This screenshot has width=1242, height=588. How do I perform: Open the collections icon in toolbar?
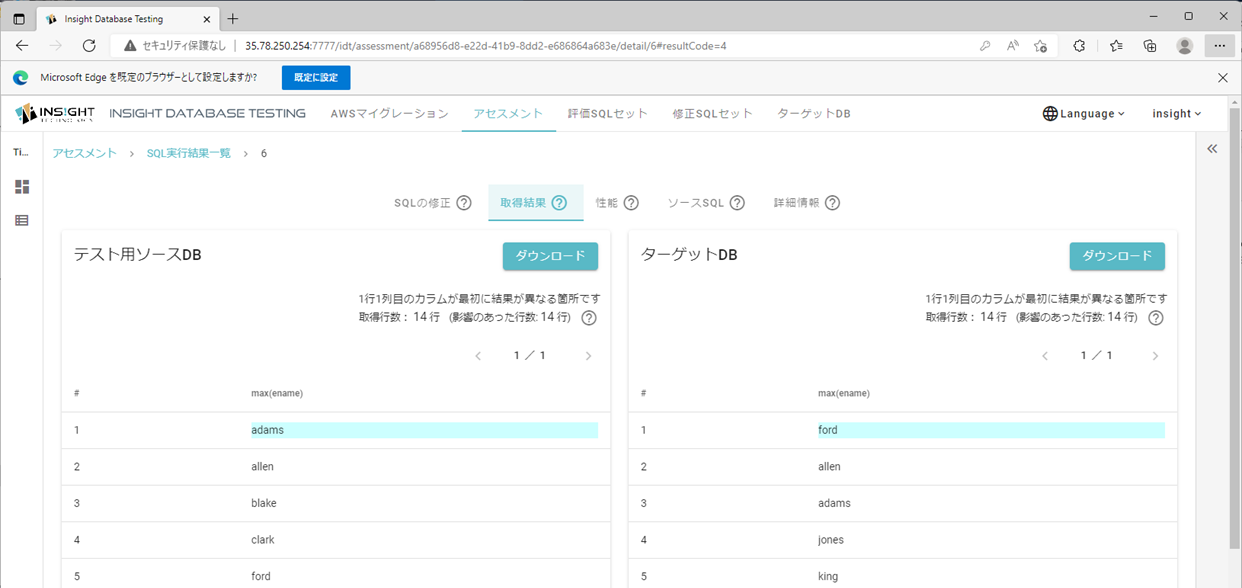point(1150,46)
